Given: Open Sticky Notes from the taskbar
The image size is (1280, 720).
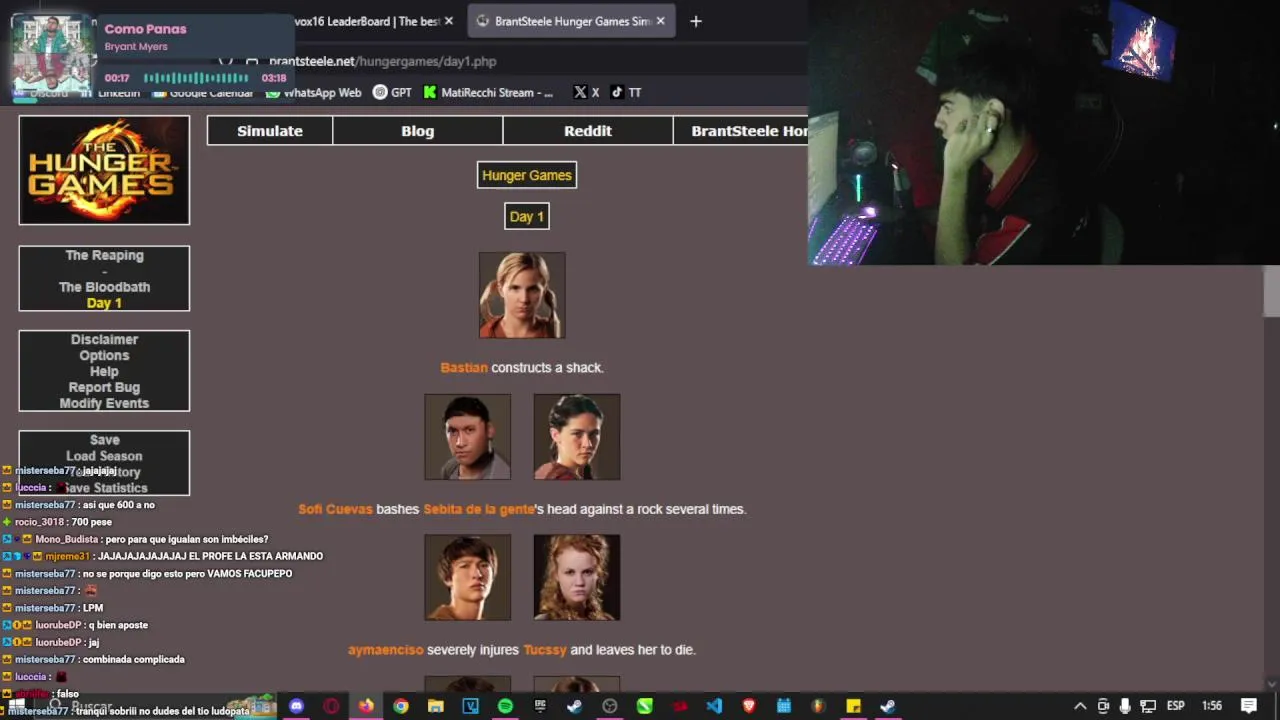Looking at the screenshot, I should coord(853,706).
